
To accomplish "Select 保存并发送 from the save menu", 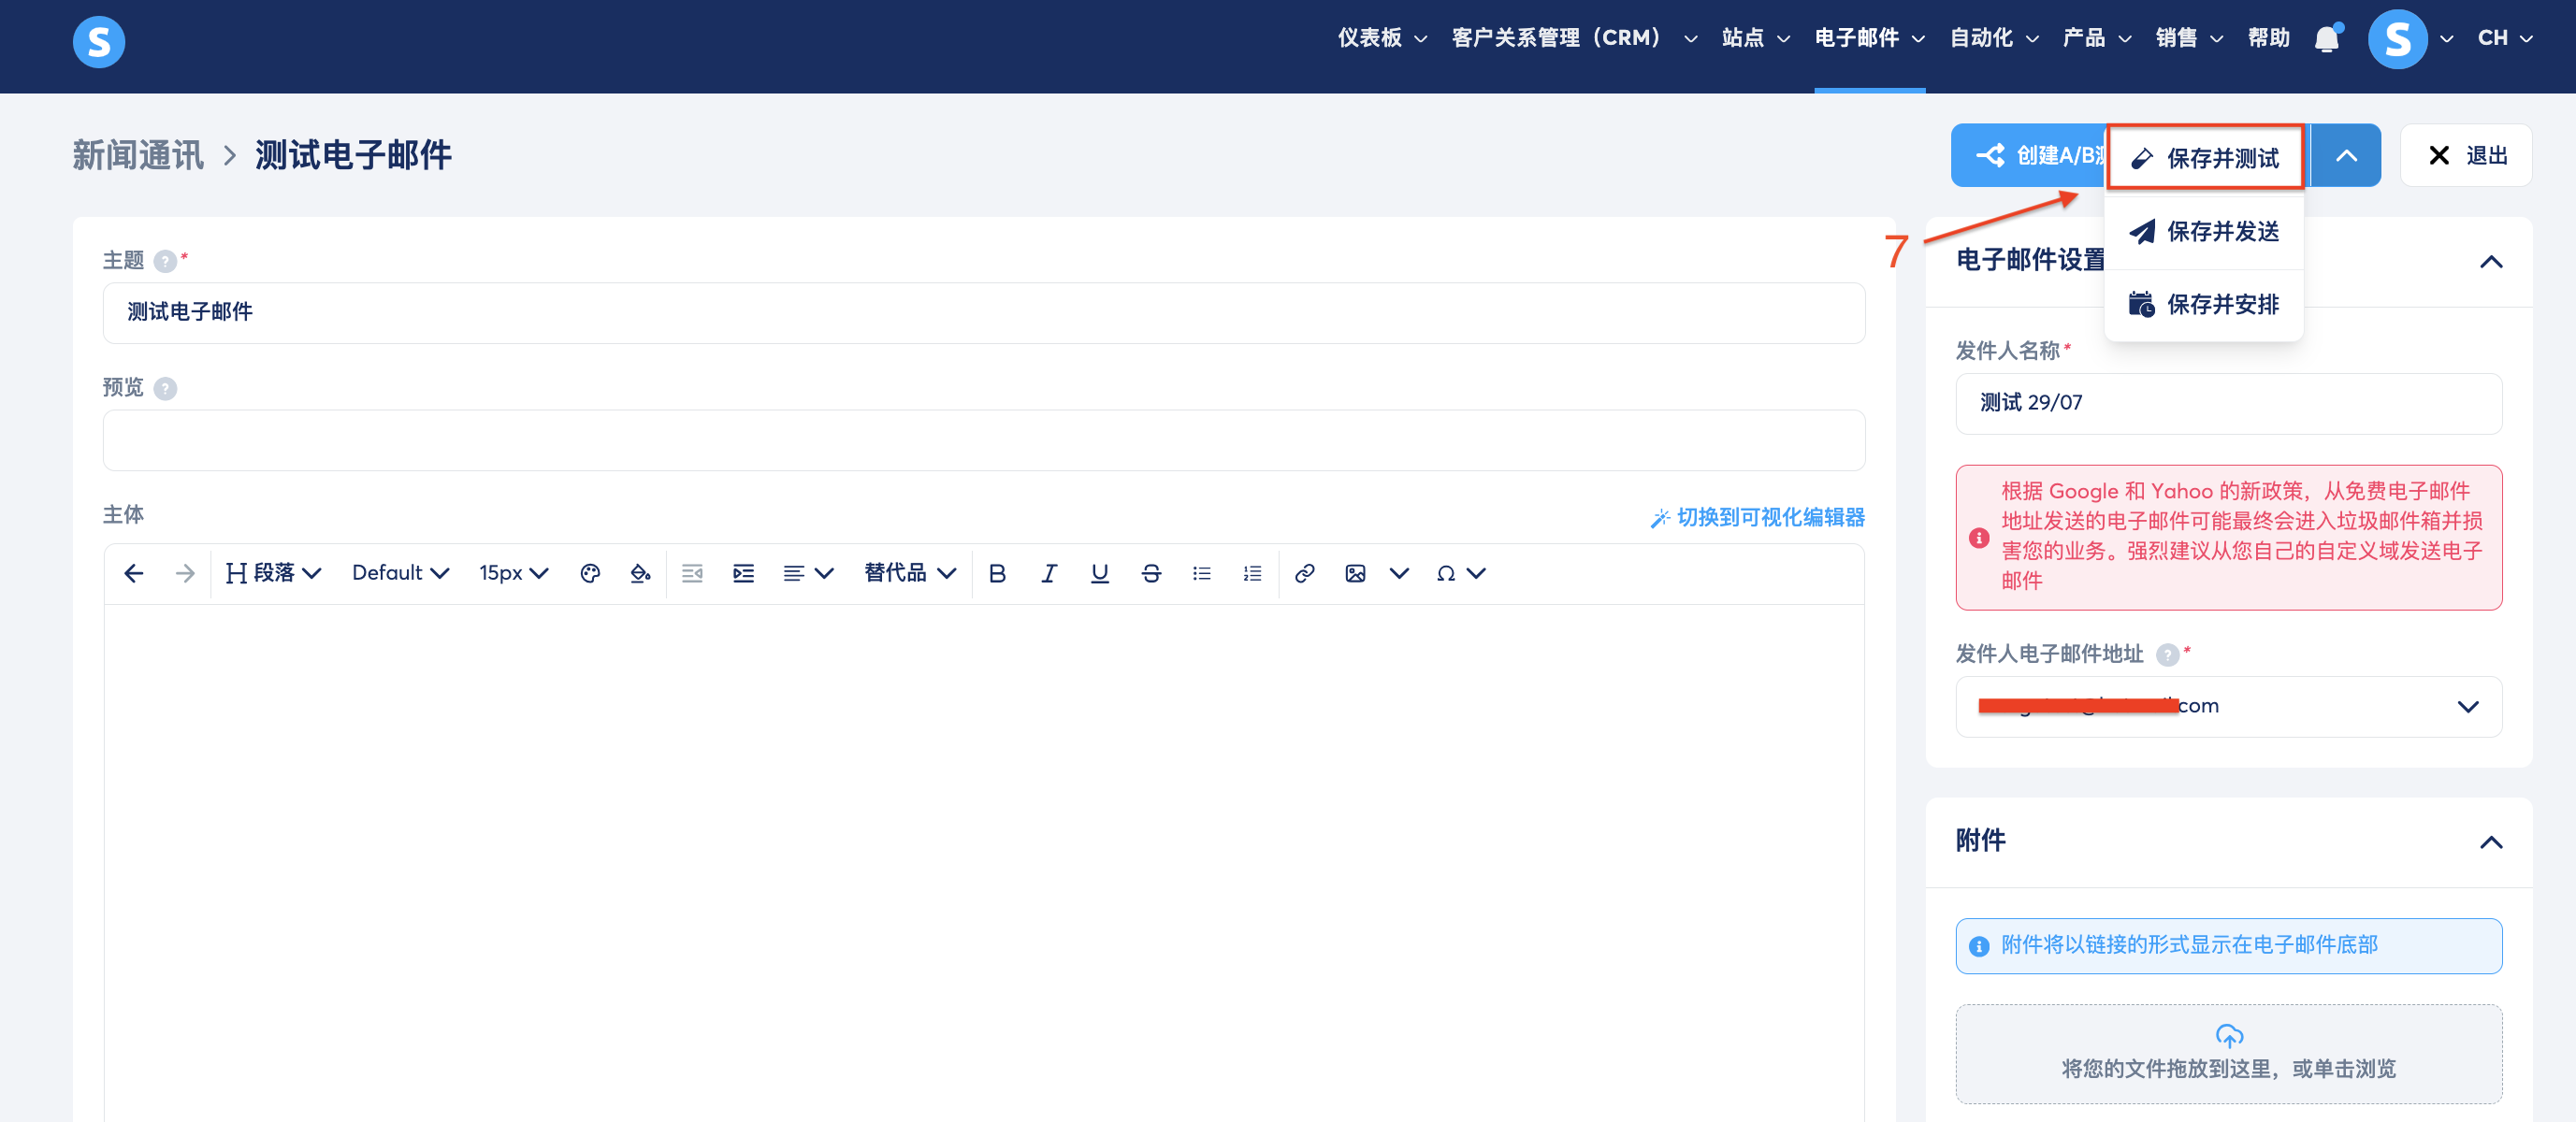I will 2204,231.
